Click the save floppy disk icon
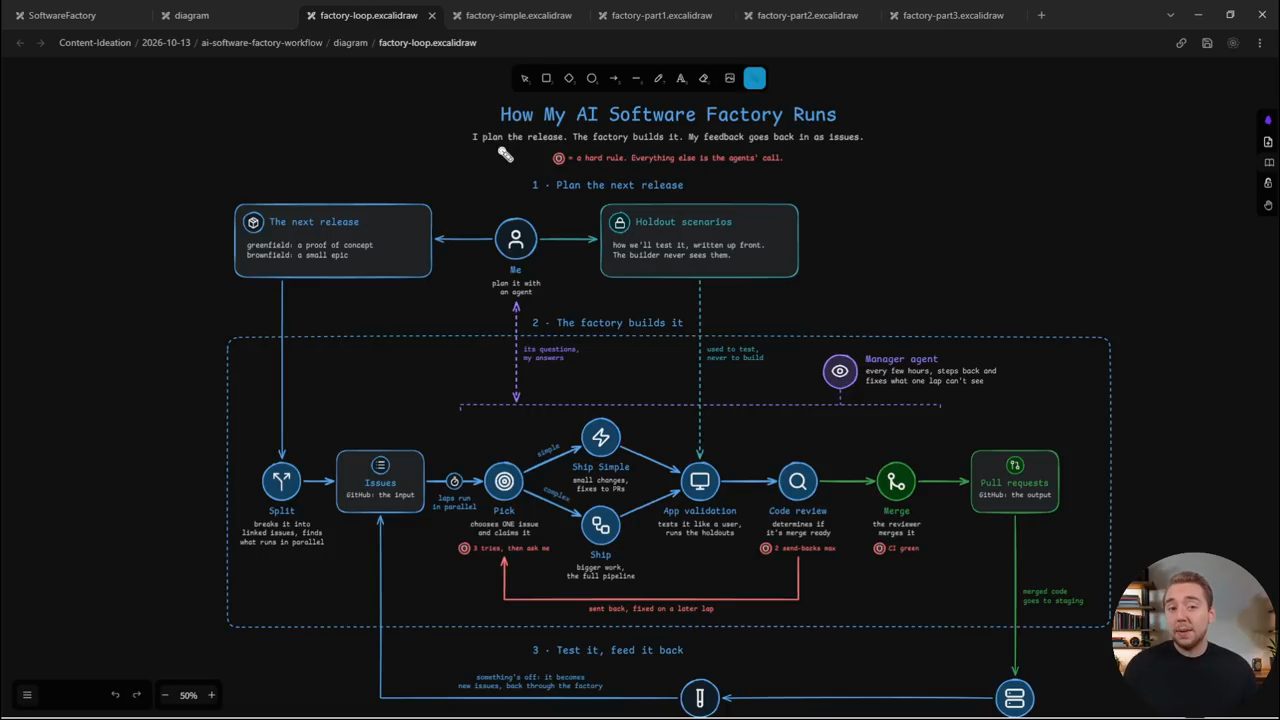Screen dimensions: 1280x720 click(1207, 43)
